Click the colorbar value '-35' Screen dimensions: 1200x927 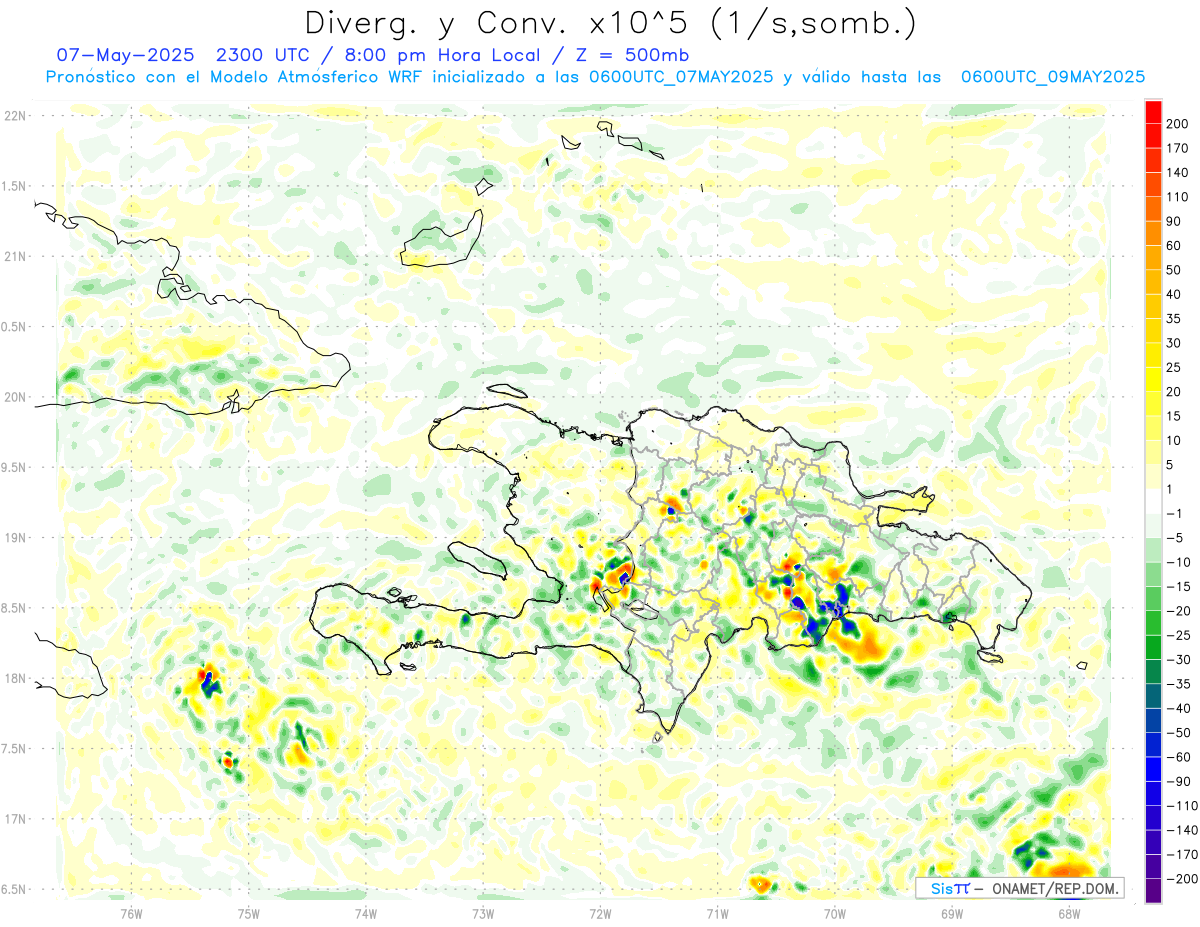pyautogui.click(x=1179, y=684)
